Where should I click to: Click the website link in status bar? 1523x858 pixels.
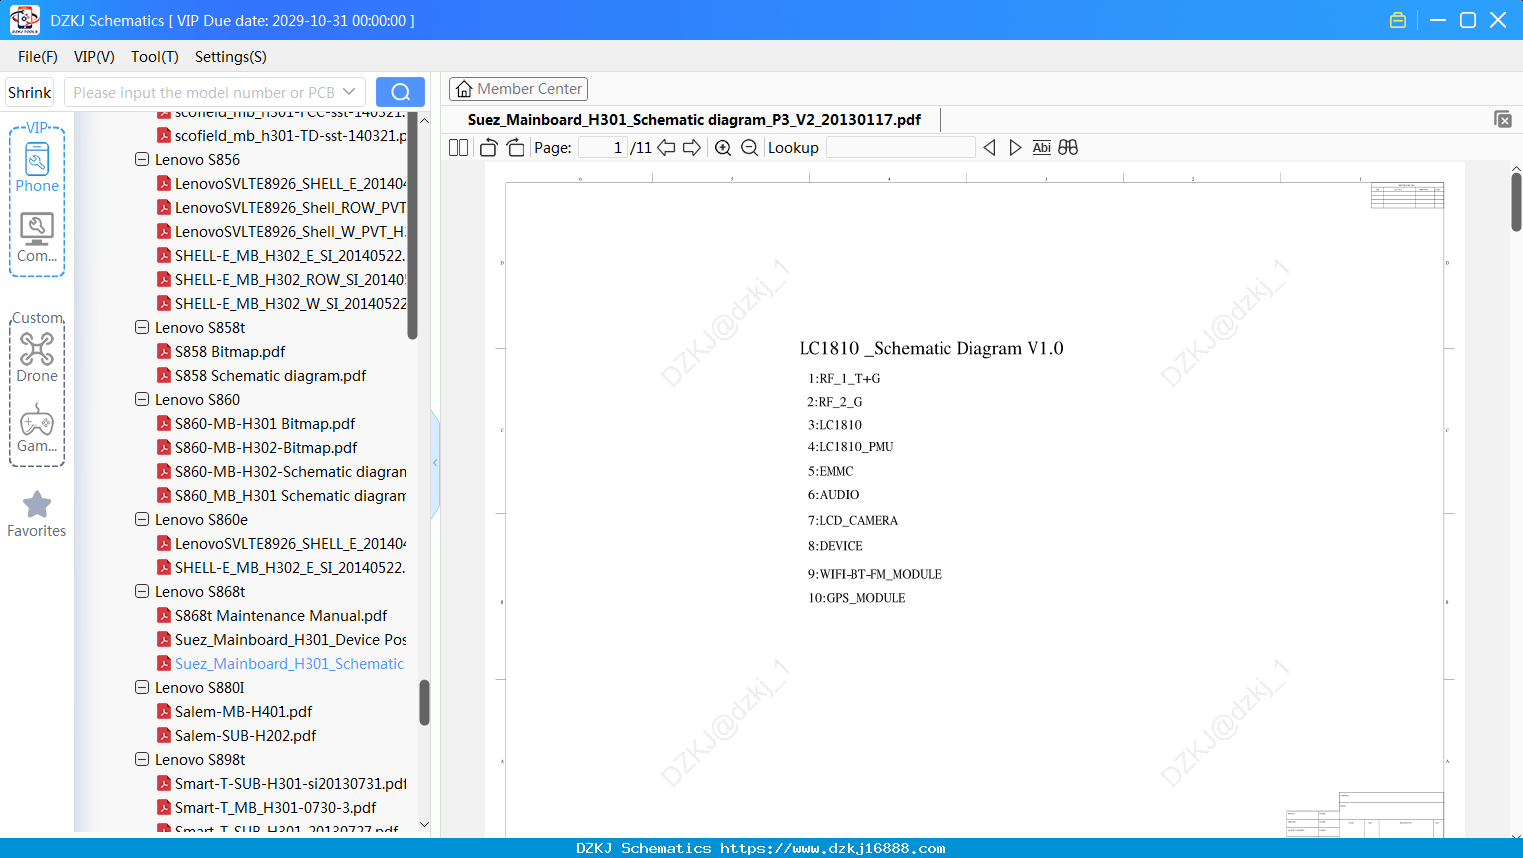832,848
